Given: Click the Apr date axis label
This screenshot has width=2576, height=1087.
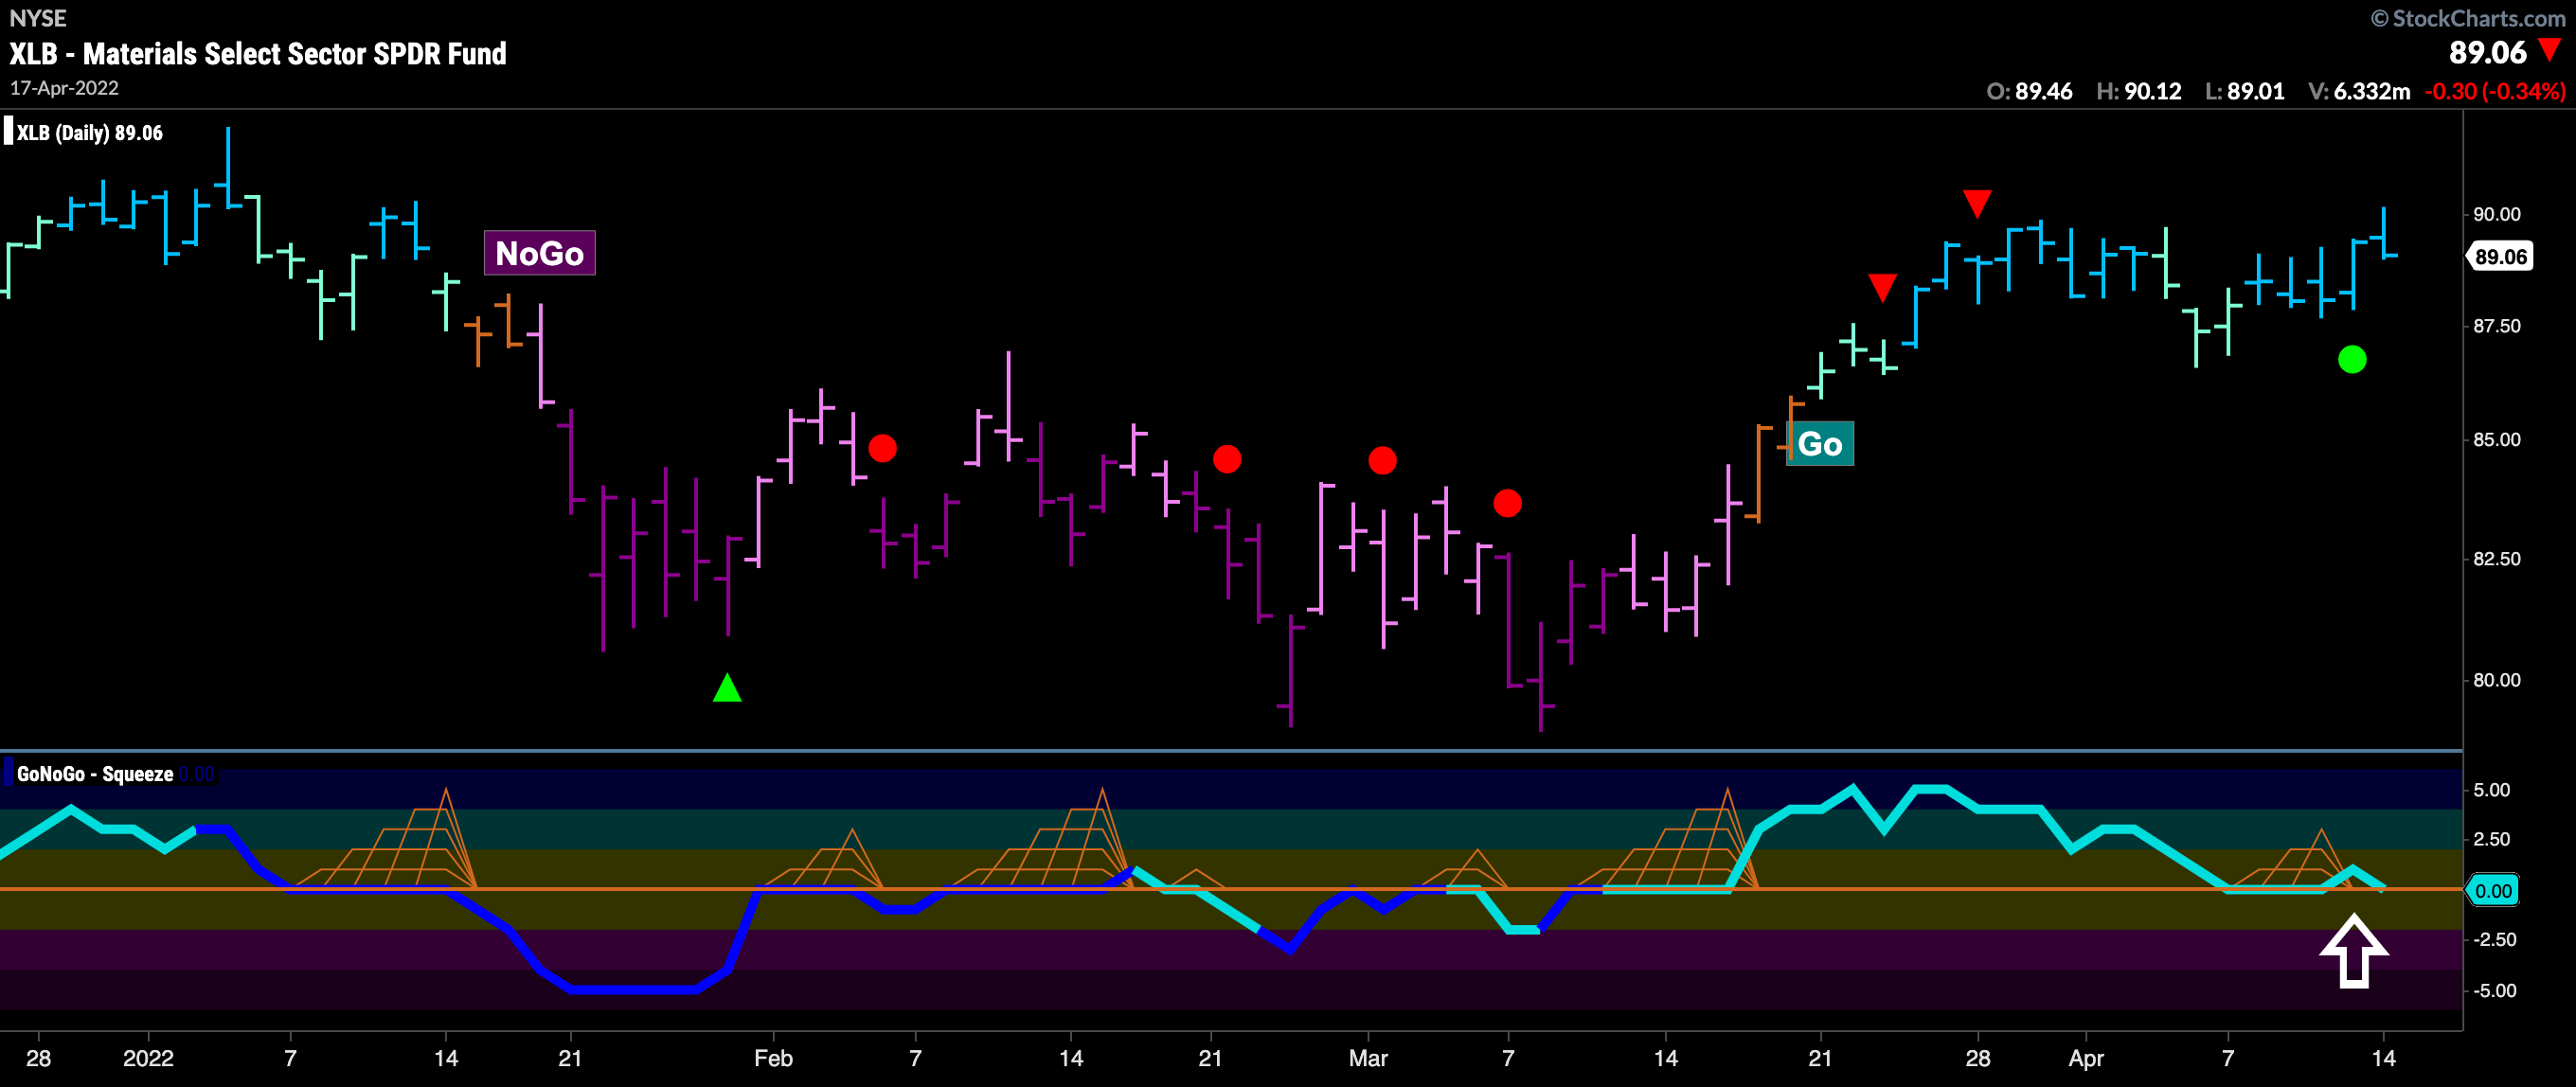Looking at the screenshot, I should coord(2086,1058).
